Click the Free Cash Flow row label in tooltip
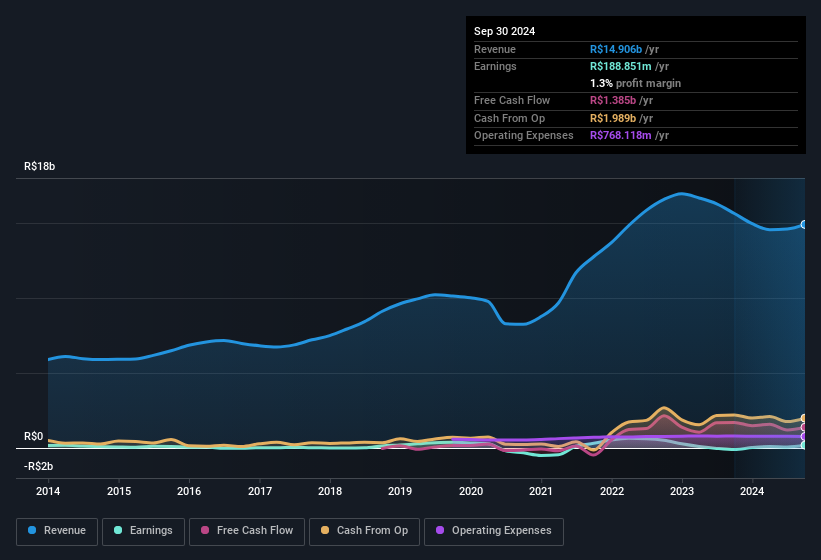The image size is (821, 560). point(512,100)
